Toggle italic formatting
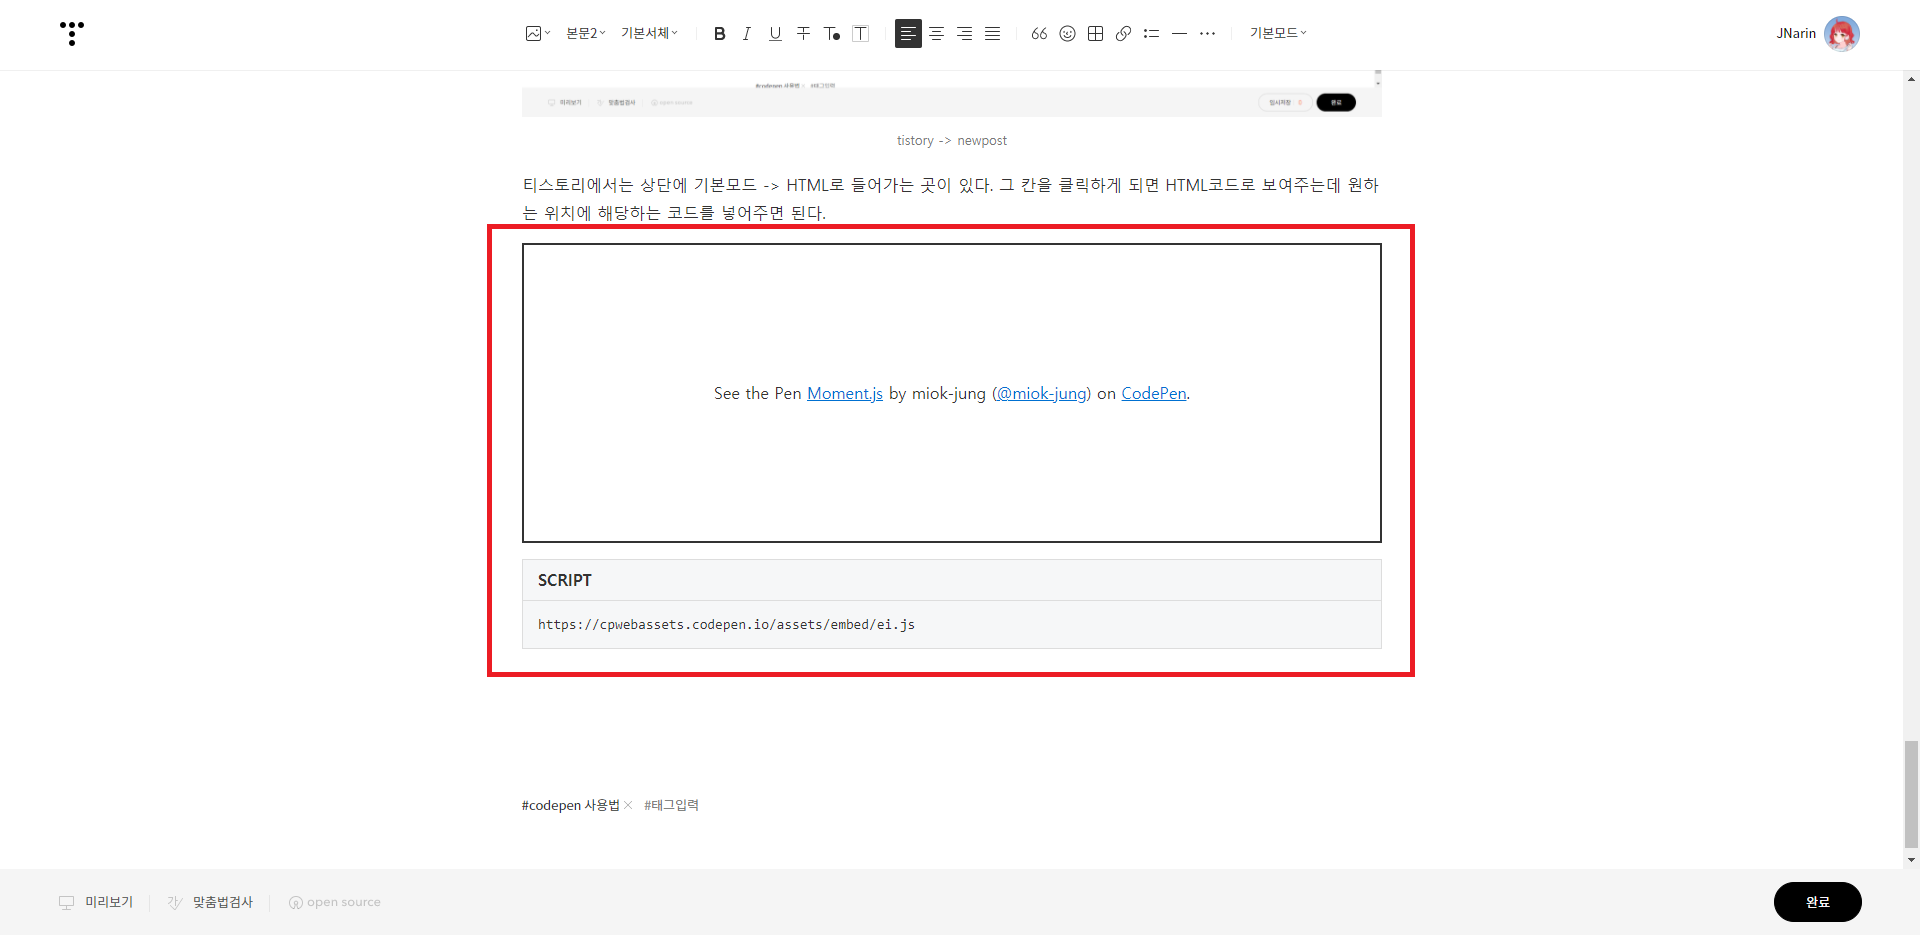 [747, 33]
